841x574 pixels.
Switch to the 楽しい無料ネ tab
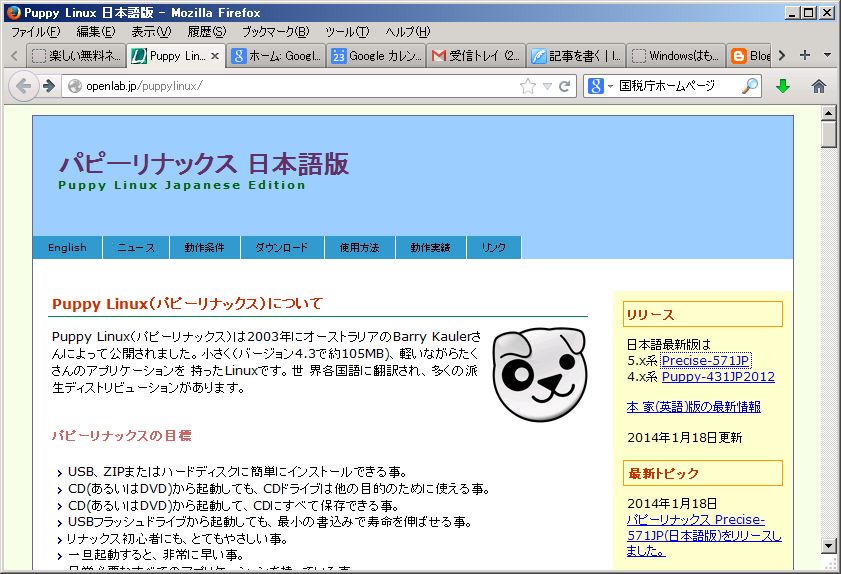click(x=76, y=56)
